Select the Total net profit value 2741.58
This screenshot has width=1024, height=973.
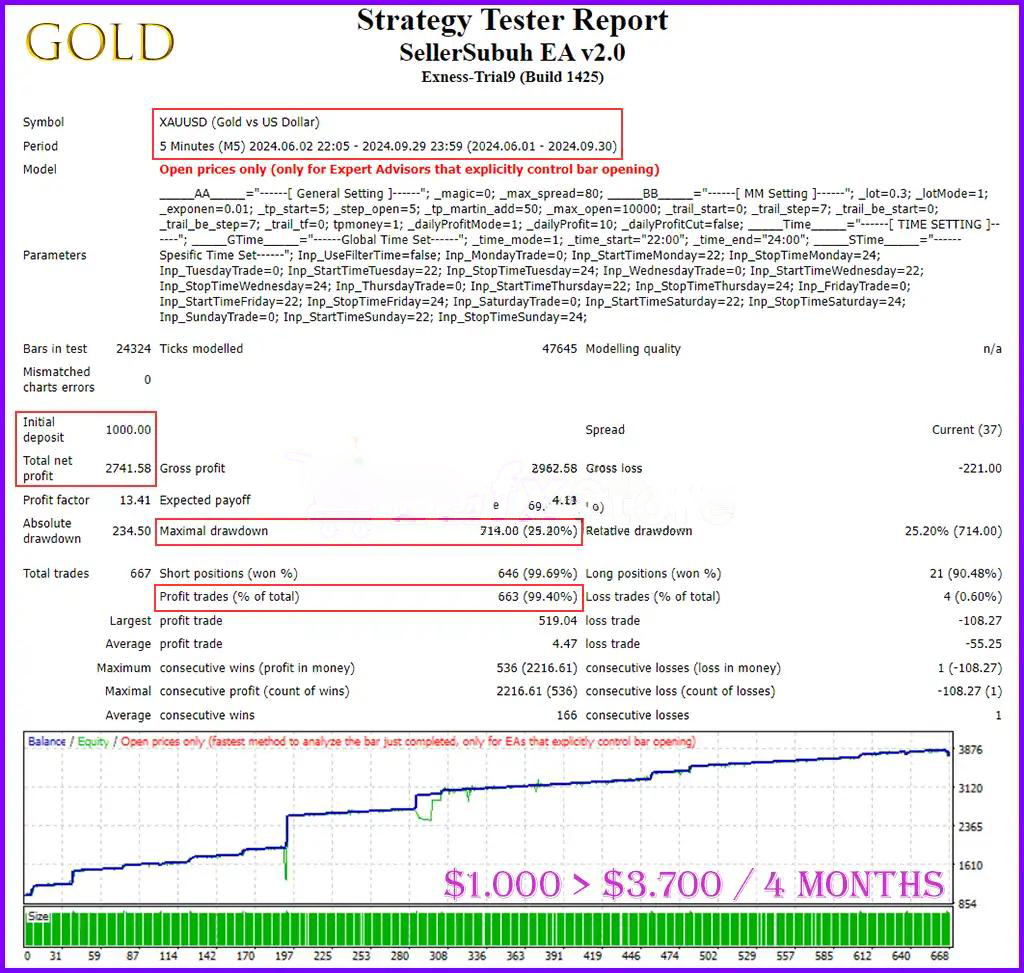coord(128,468)
